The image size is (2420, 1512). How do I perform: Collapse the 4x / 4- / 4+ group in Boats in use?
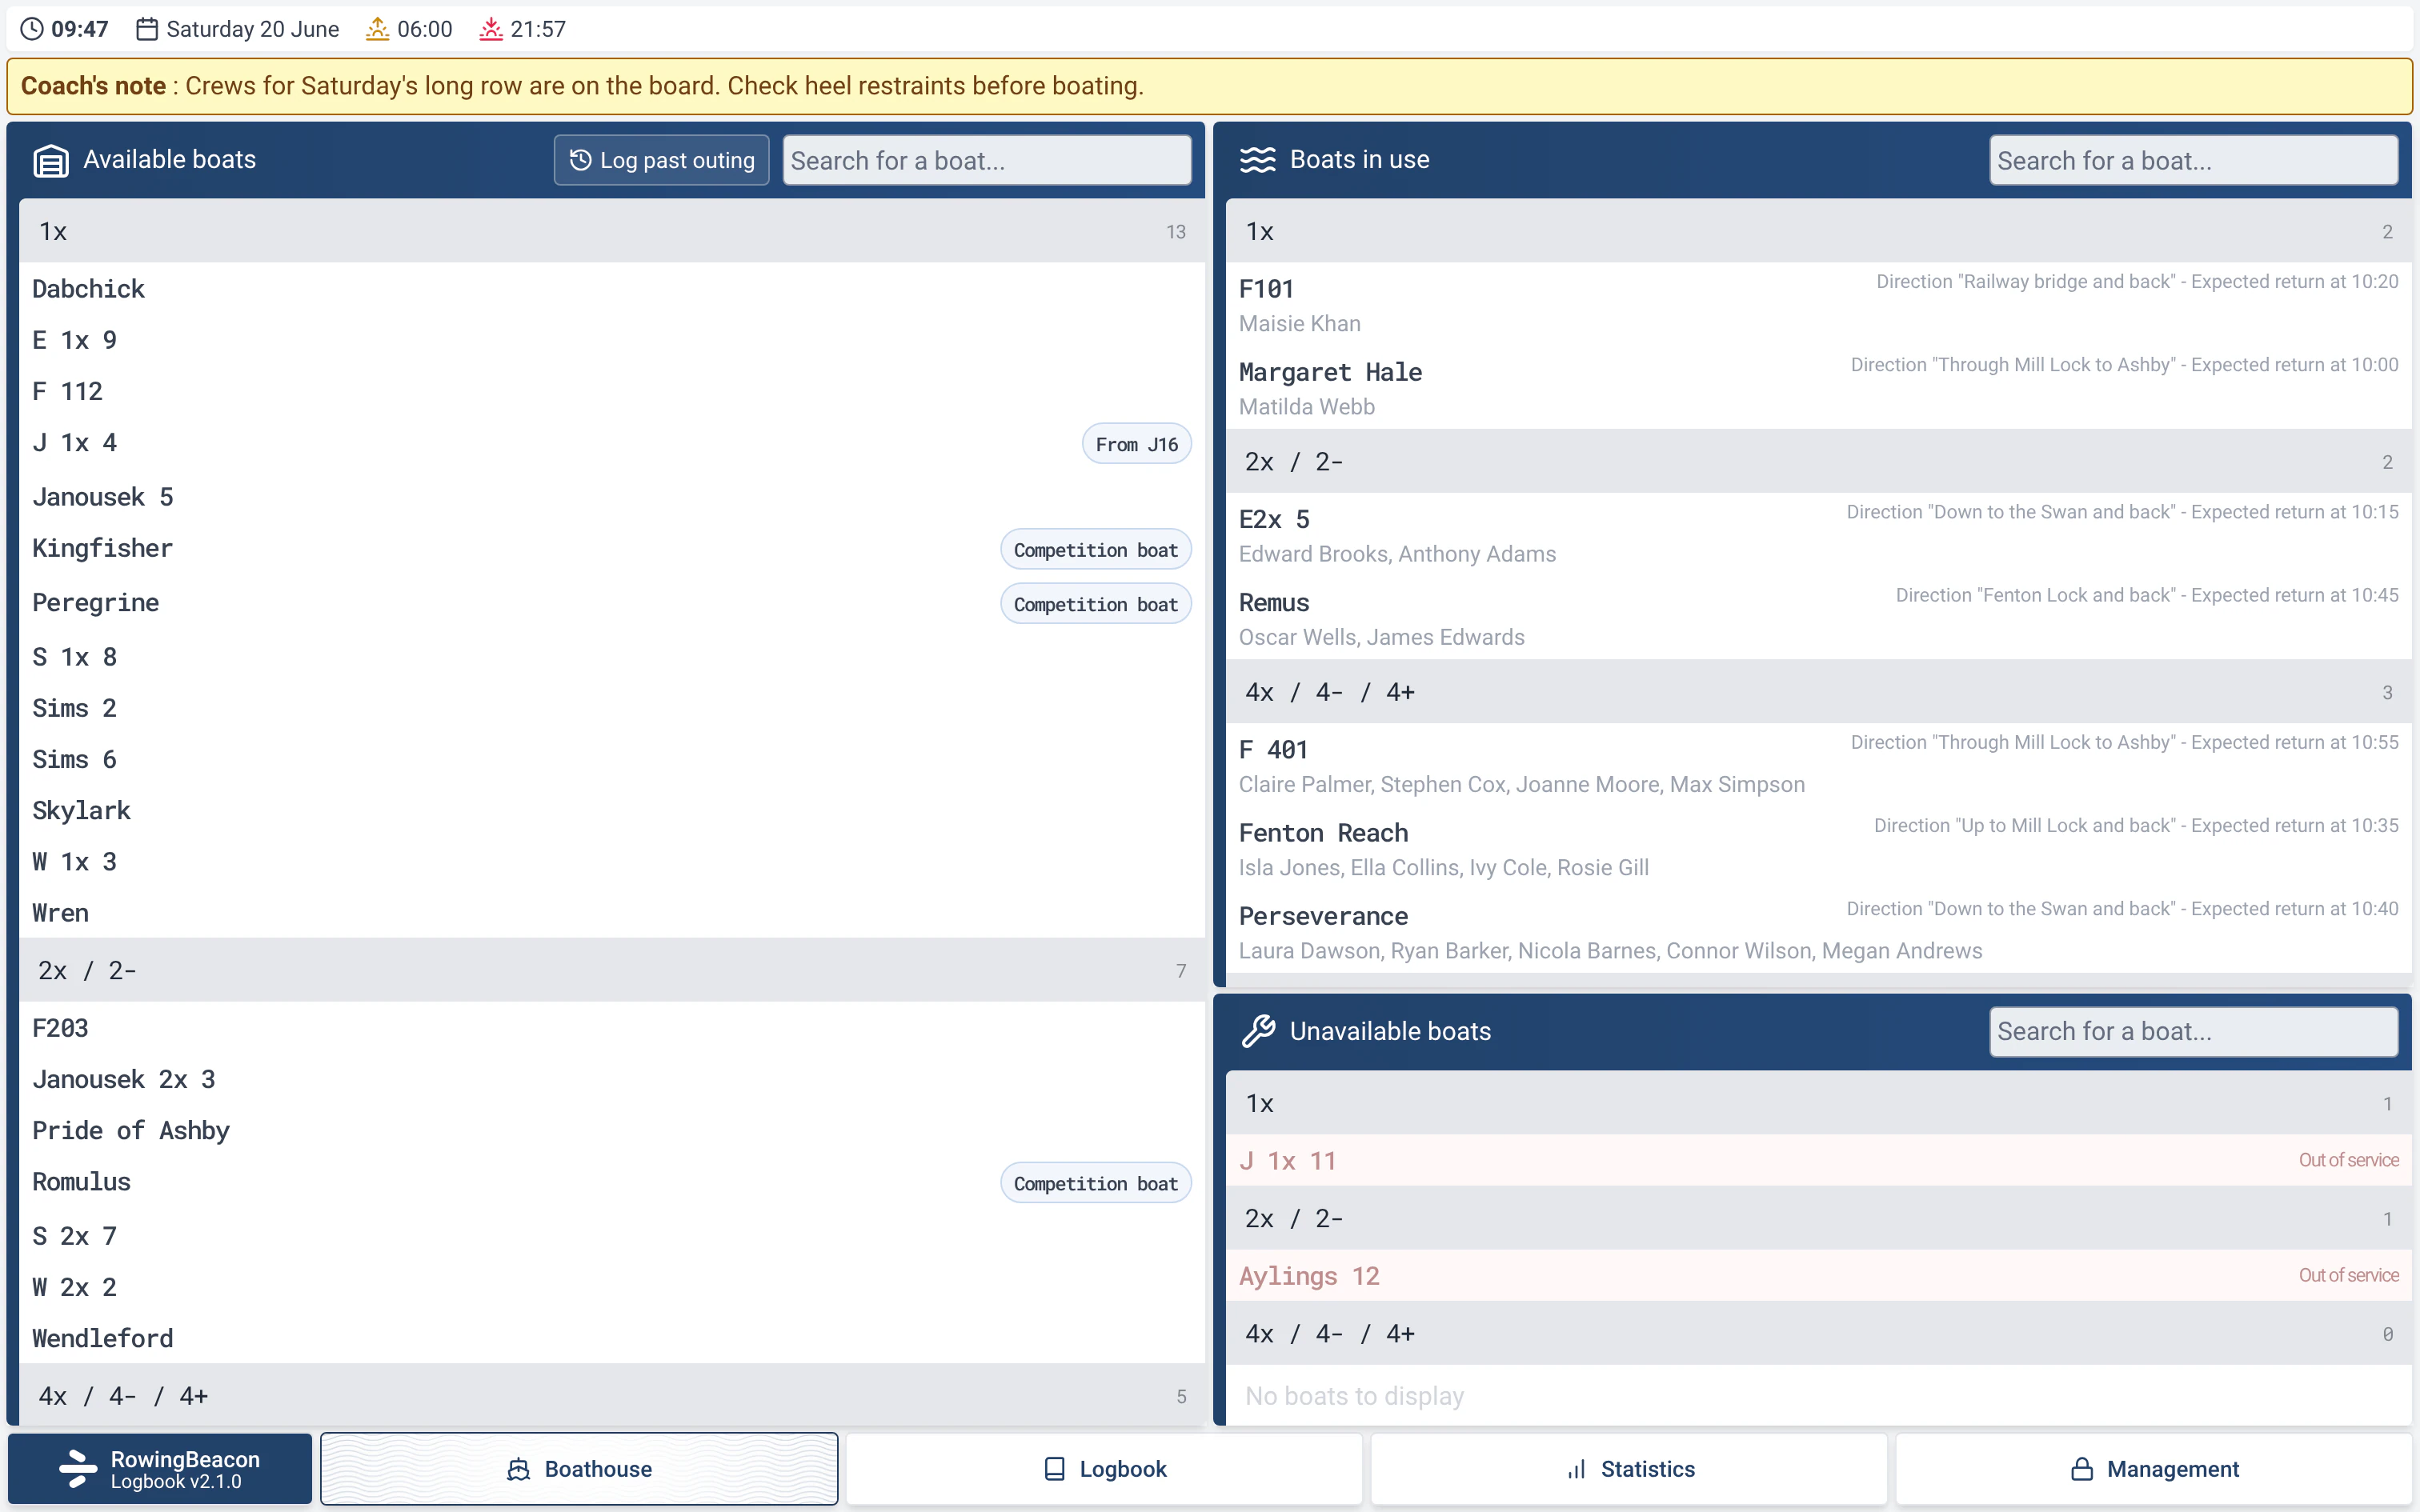pyautogui.click(x=1819, y=692)
